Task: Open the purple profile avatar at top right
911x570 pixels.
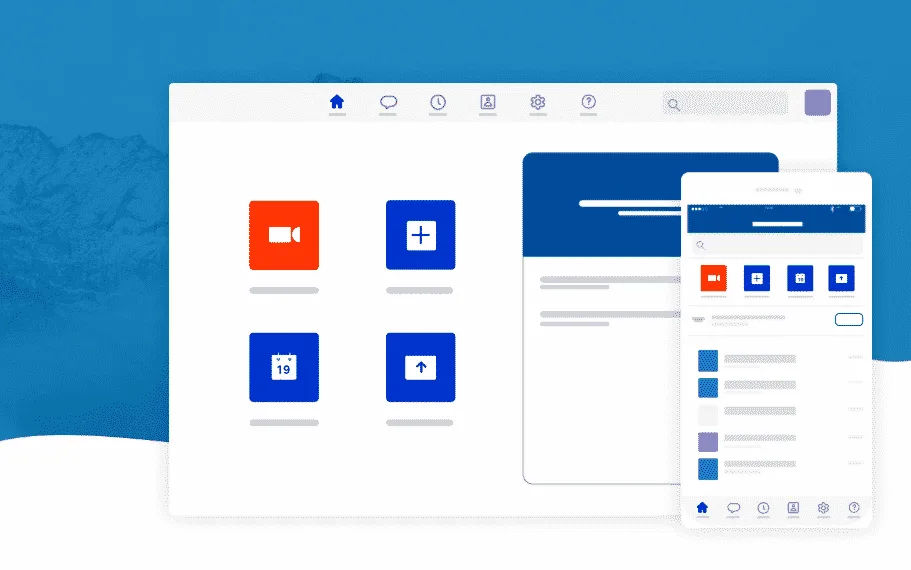Action: tap(818, 103)
